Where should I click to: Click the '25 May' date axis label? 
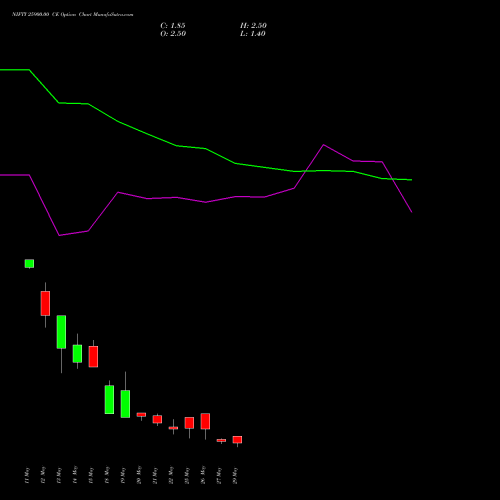point(187,475)
